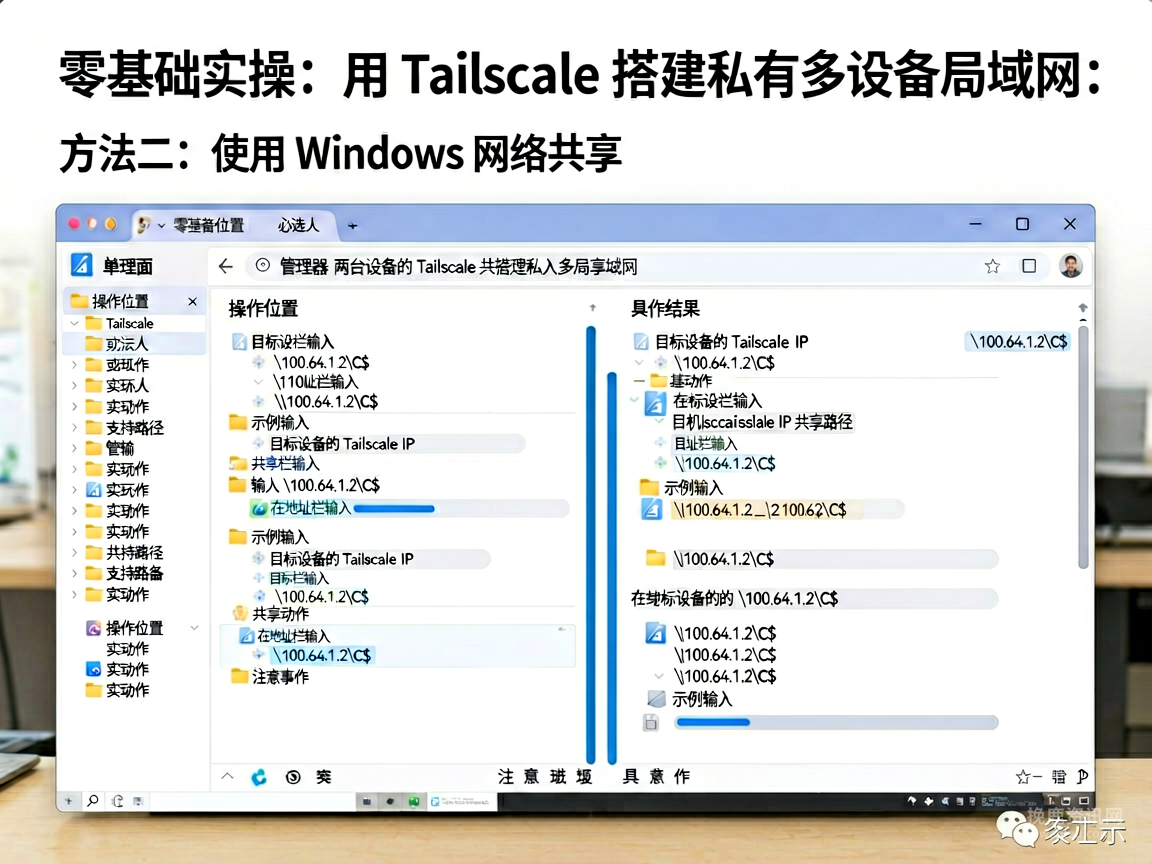Close the 操作位置 sidebar panel with X
1152x864 pixels.
[192, 301]
